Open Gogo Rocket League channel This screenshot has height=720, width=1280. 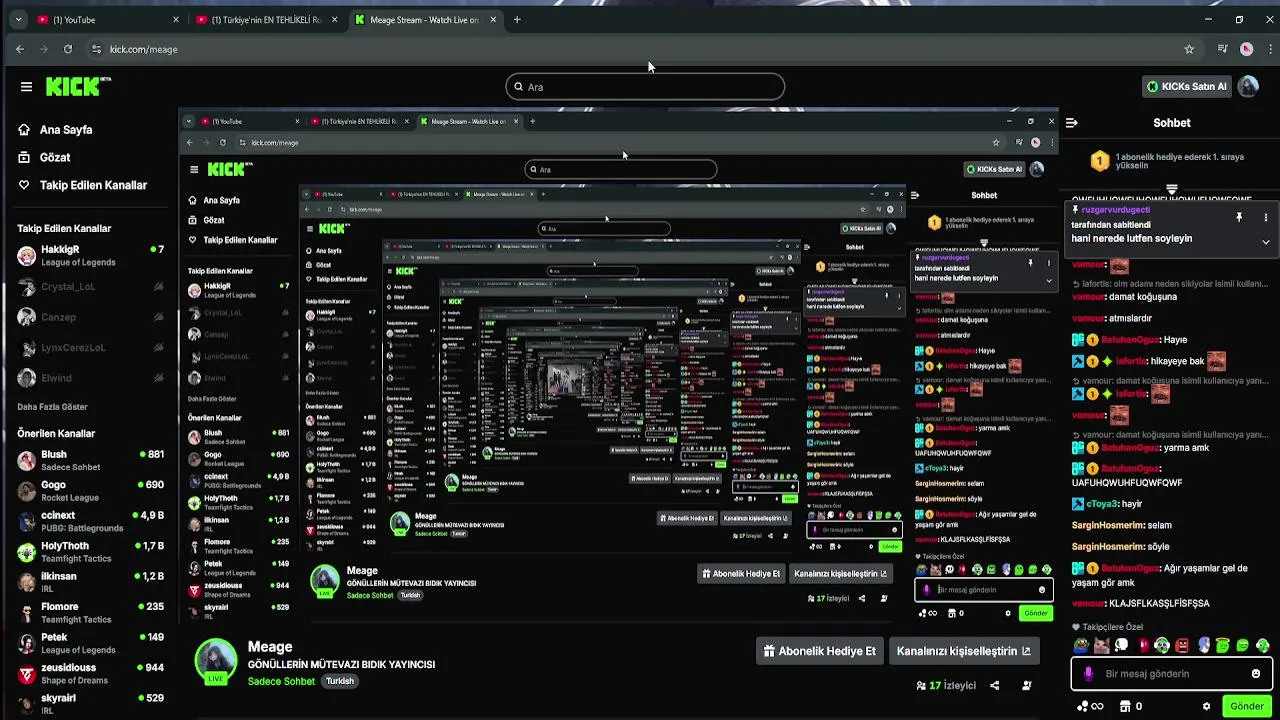[x=90, y=491]
